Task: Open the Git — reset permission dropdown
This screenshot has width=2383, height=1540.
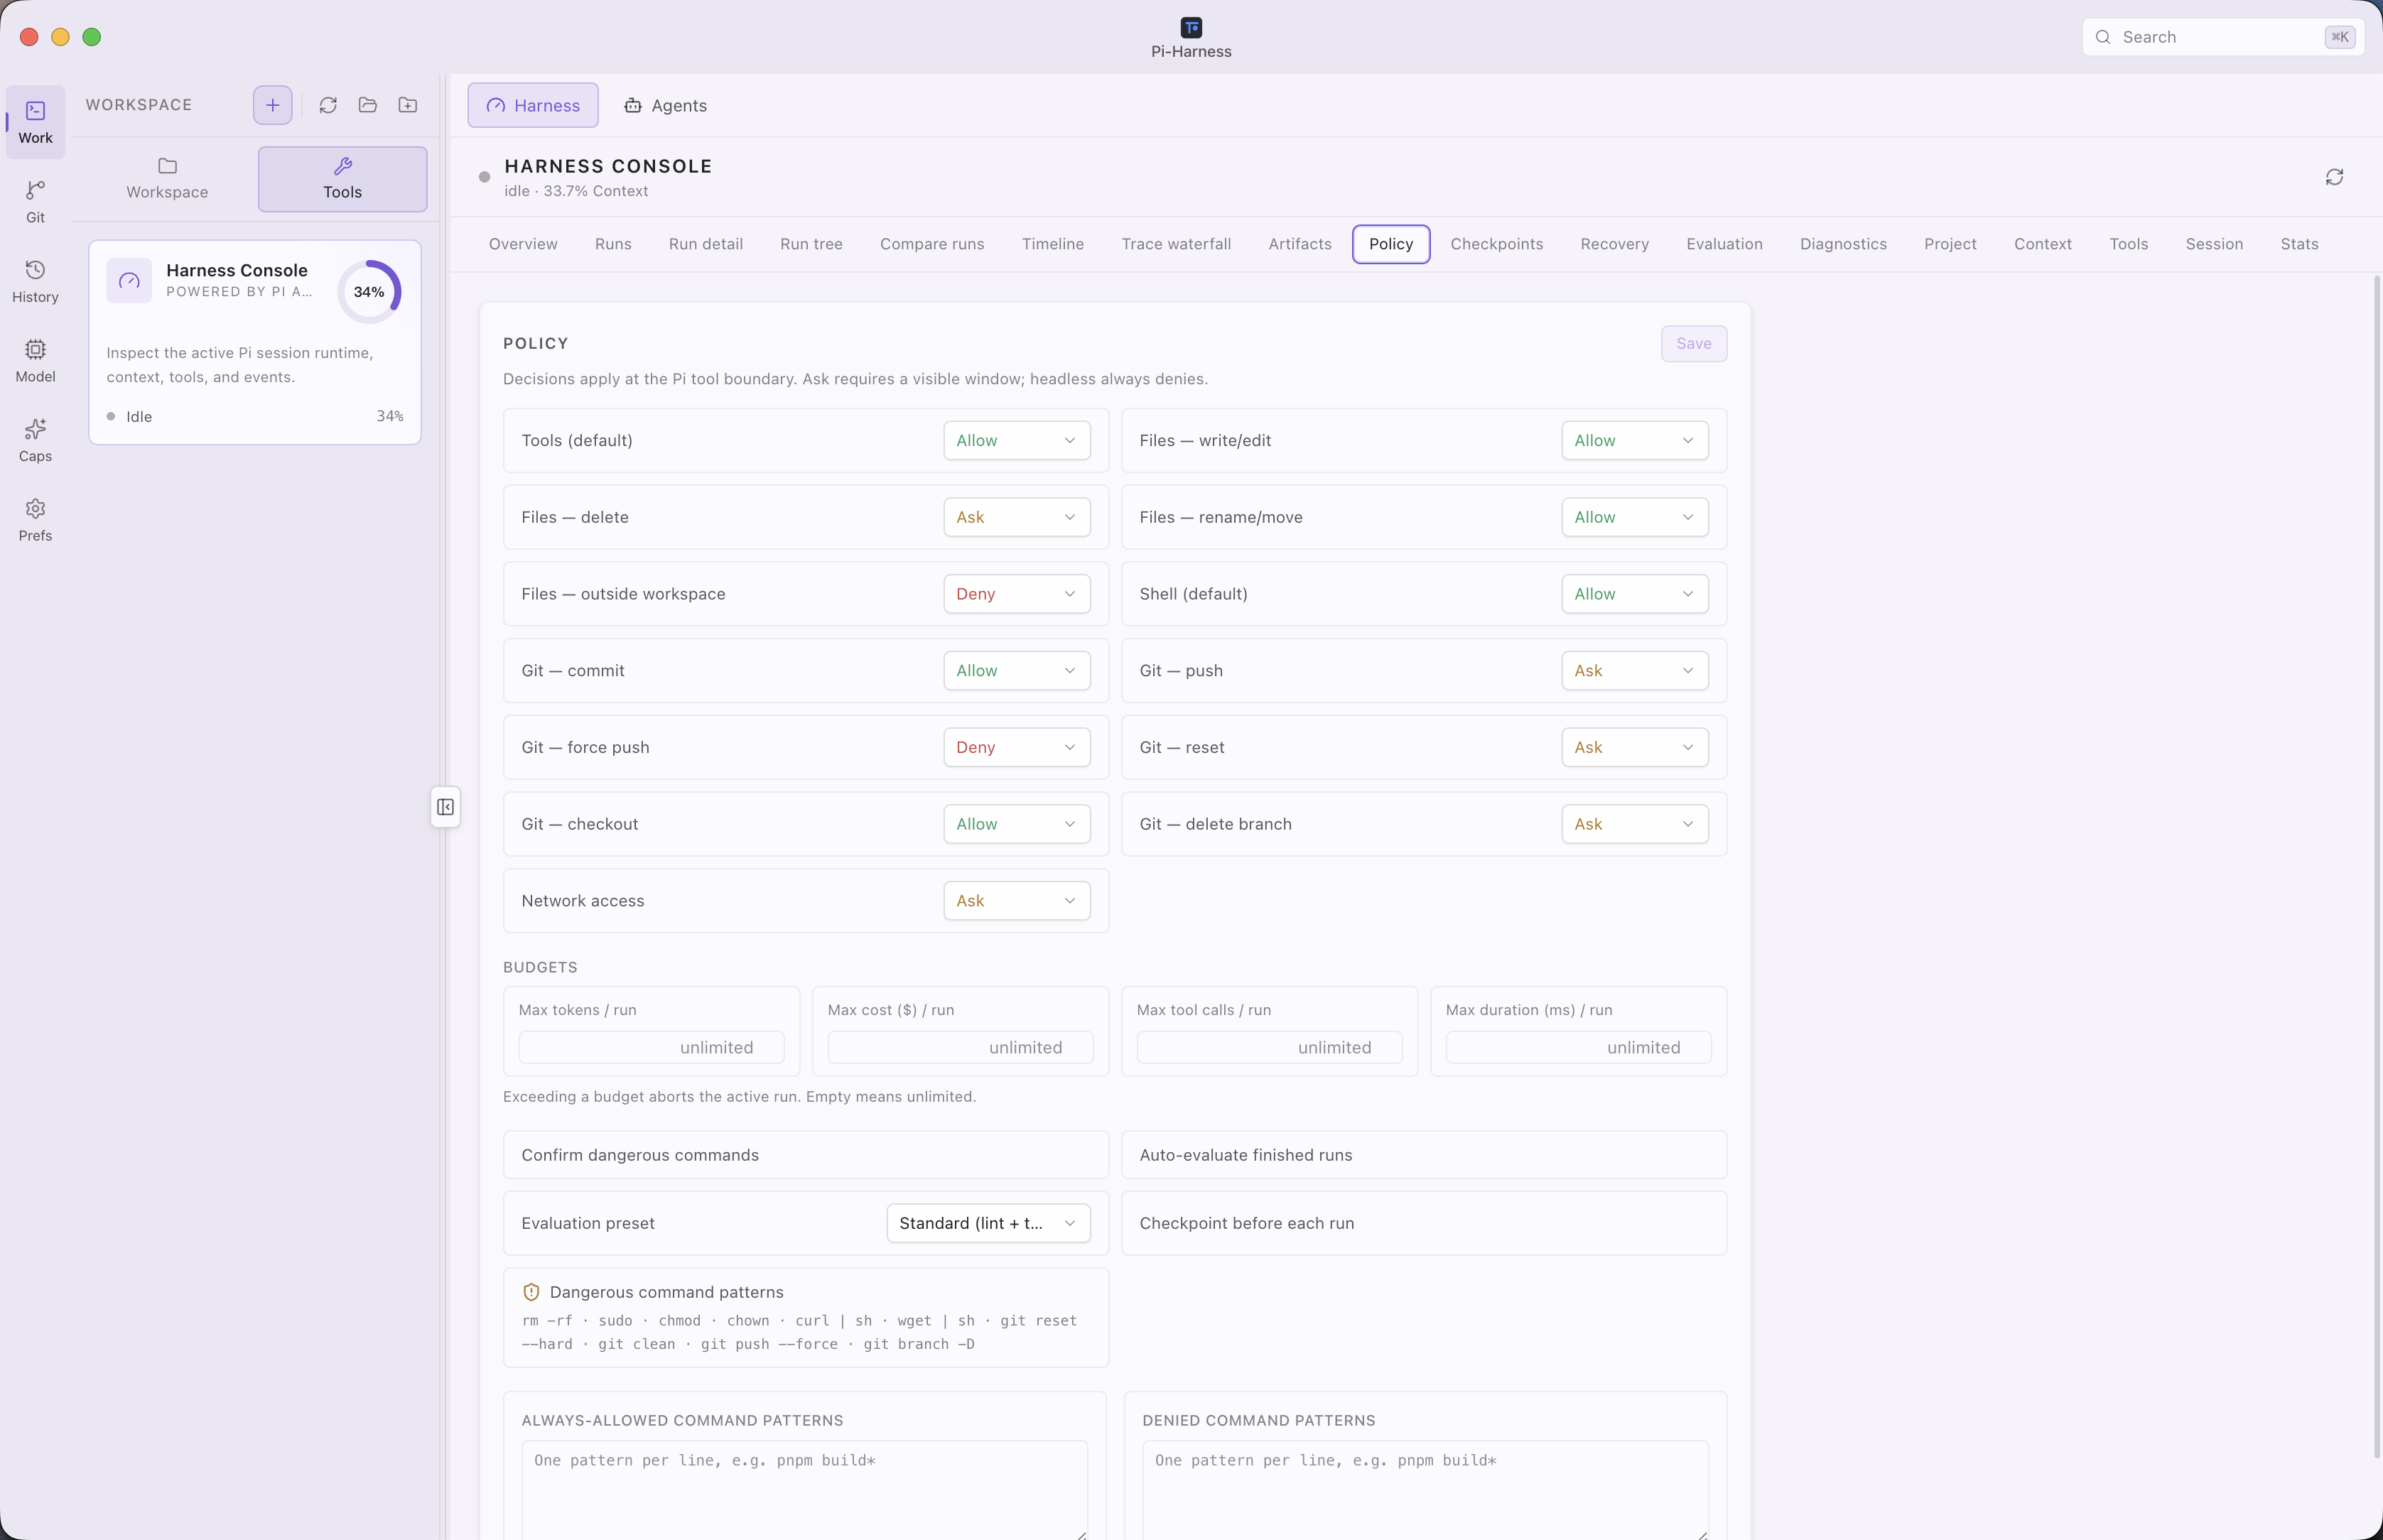Action: coord(1634,747)
